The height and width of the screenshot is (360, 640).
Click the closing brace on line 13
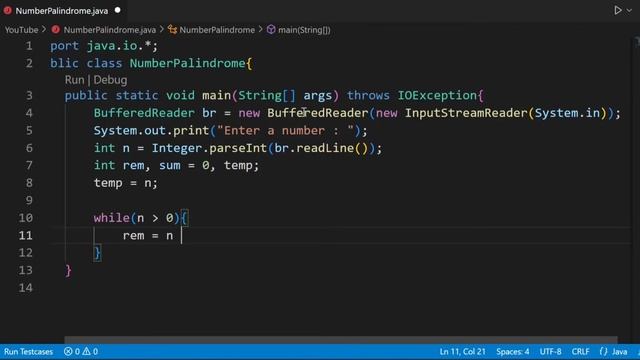coord(69,271)
